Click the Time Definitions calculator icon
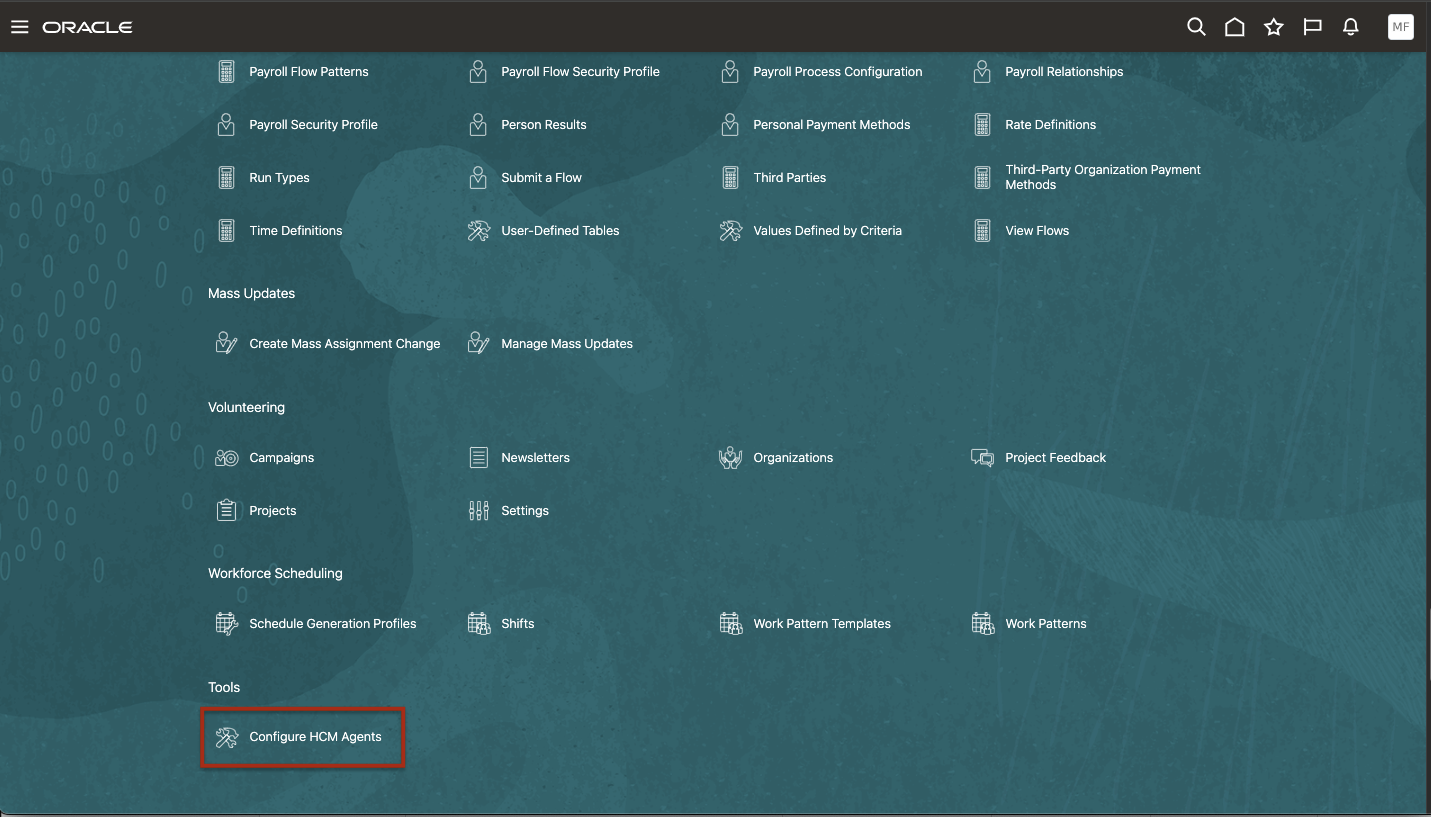Screen dimensions: 1431x817 coord(226,231)
